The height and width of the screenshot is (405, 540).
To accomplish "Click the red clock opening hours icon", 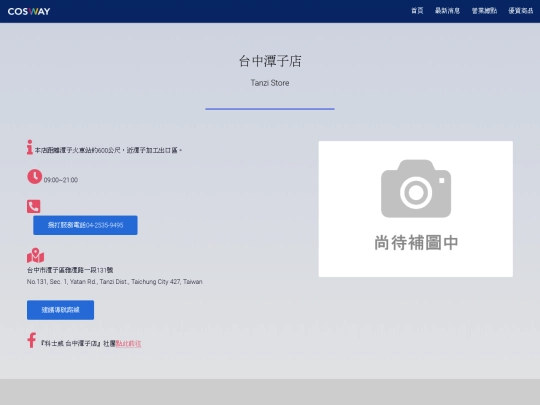I will [x=34, y=176].
